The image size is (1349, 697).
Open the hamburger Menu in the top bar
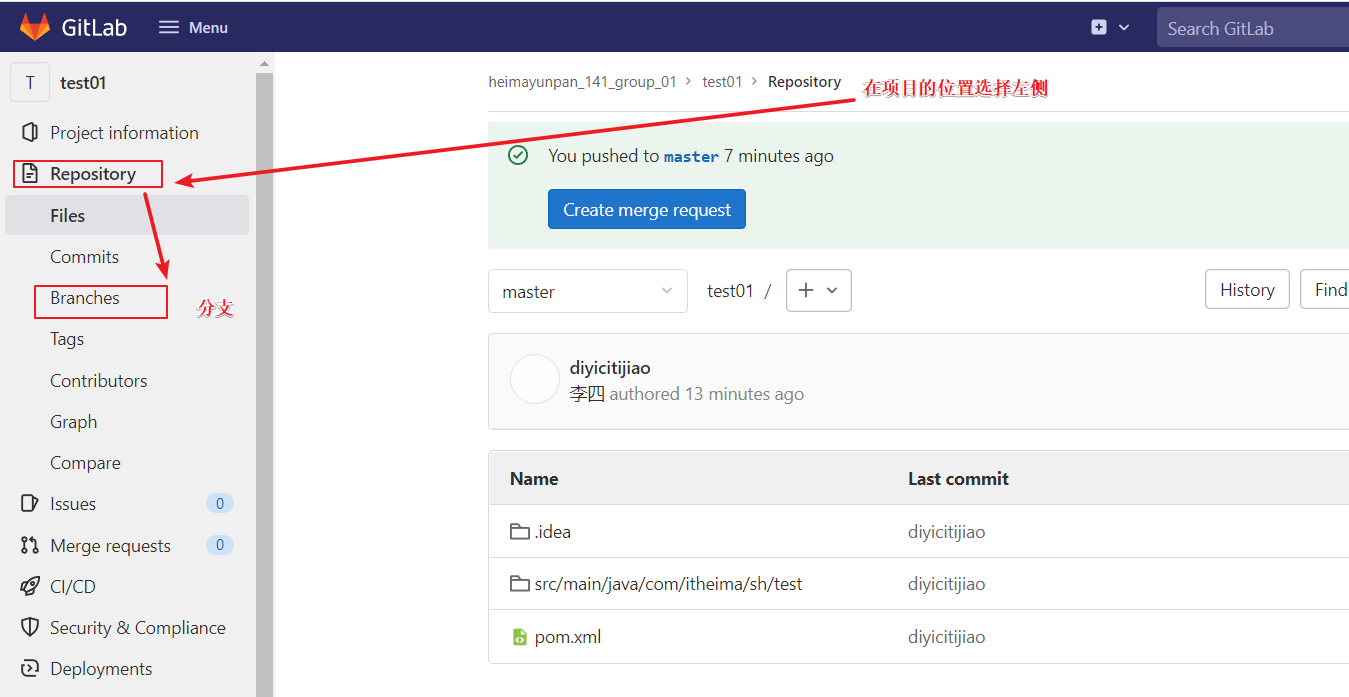[x=193, y=27]
